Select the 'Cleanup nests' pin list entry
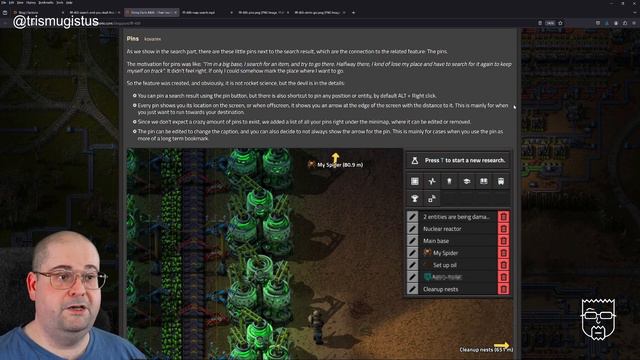Screen dimensions: 640x360 click(458, 289)
